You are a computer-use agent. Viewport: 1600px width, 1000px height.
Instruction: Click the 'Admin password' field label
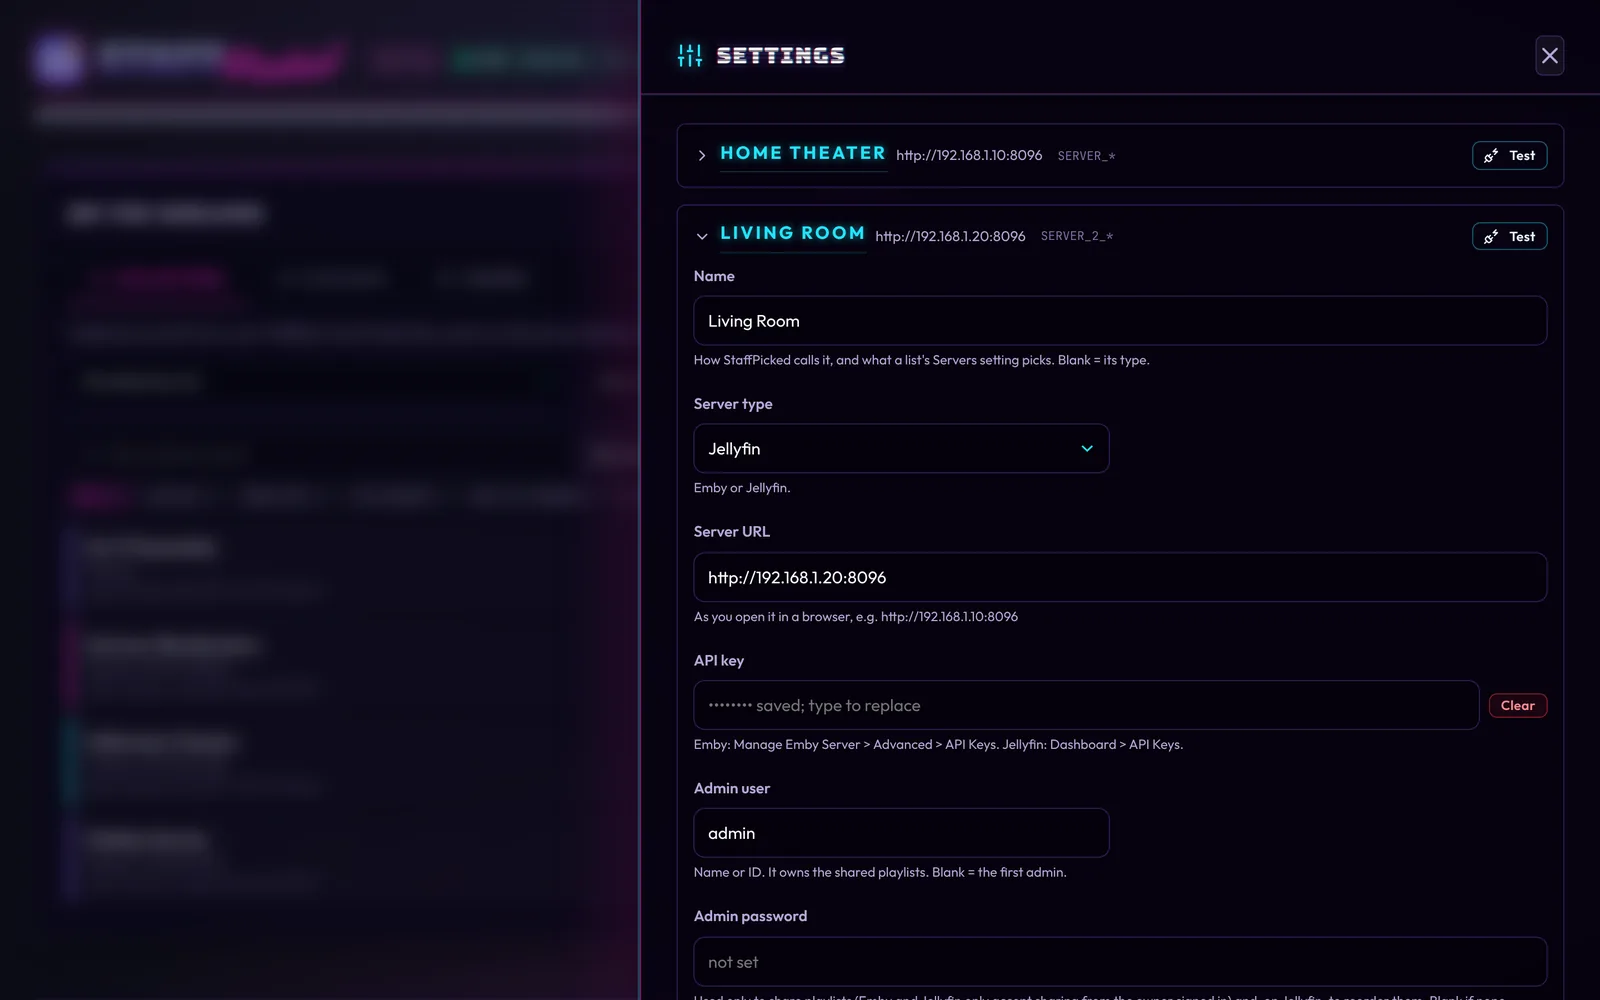click(750, 916)
